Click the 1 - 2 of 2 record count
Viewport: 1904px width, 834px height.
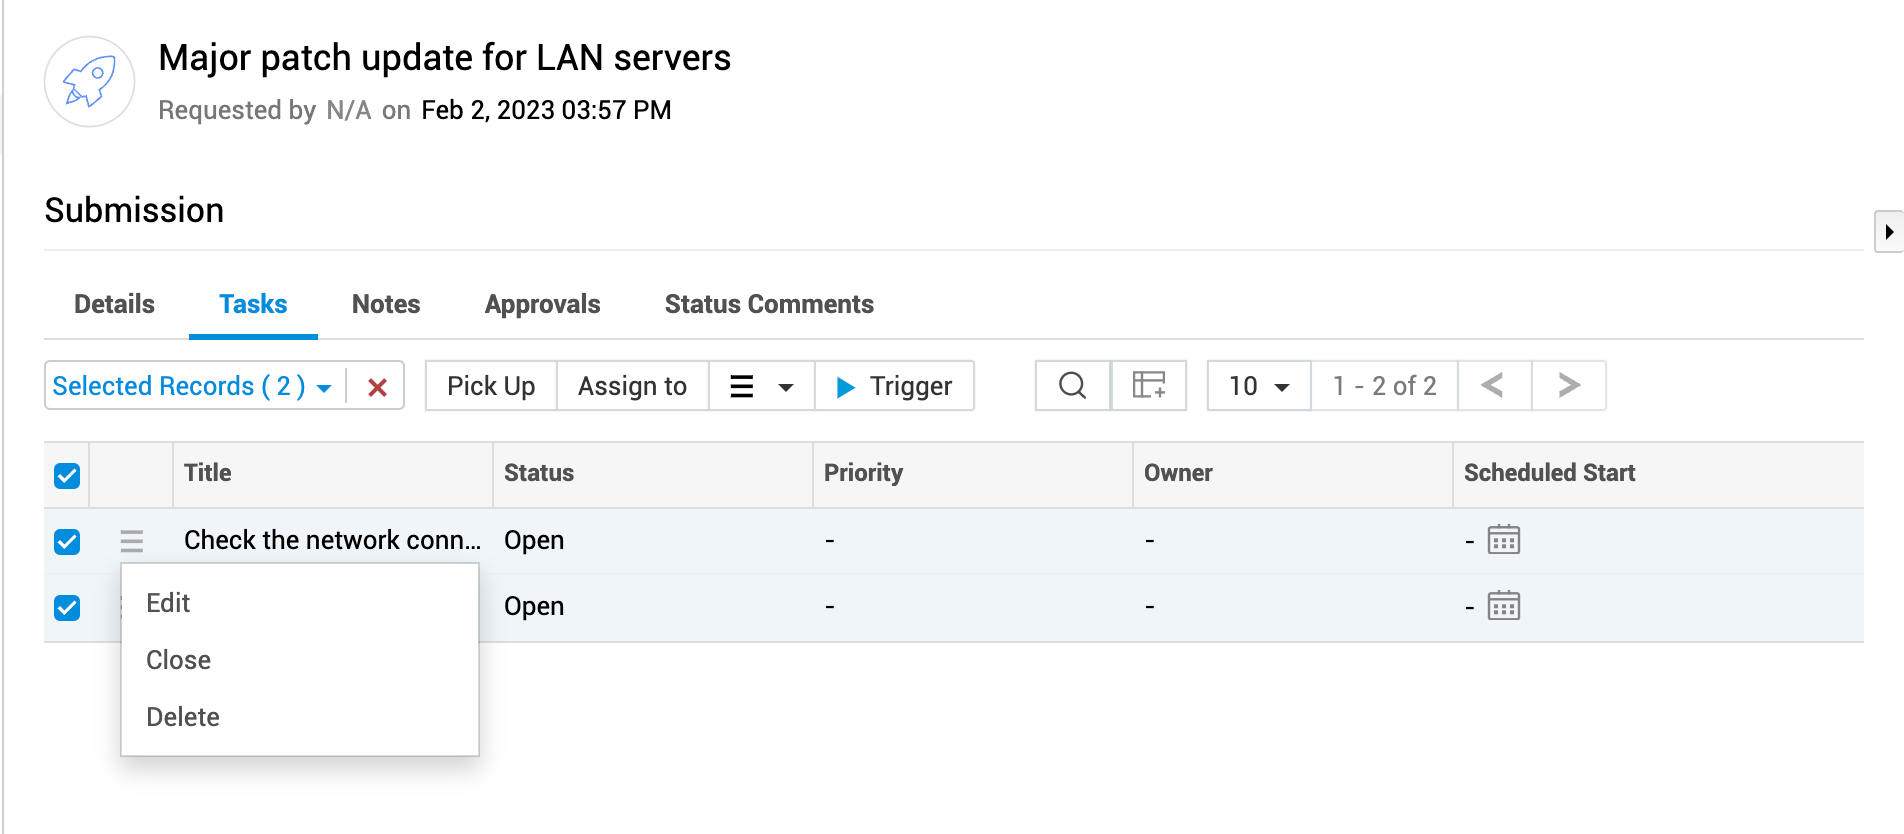coord(1385,386)
